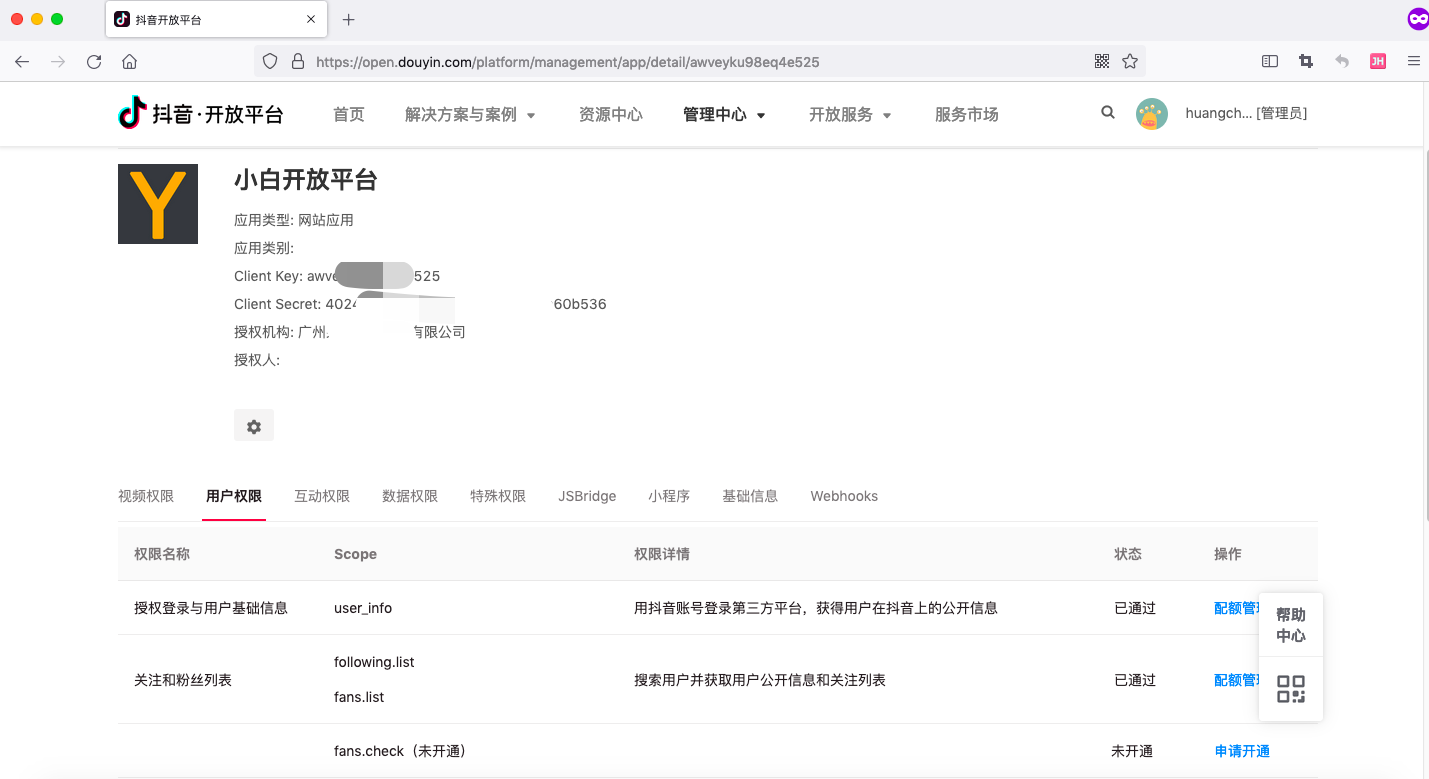Viewport: 1429px width, 779px height.
Task: Click the shield tracking protection icon
Action: tap(270, 61)
